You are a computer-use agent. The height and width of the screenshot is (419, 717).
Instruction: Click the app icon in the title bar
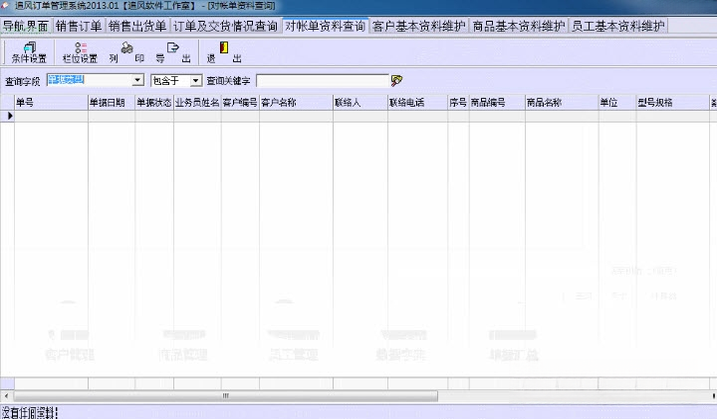coord(5,5)
